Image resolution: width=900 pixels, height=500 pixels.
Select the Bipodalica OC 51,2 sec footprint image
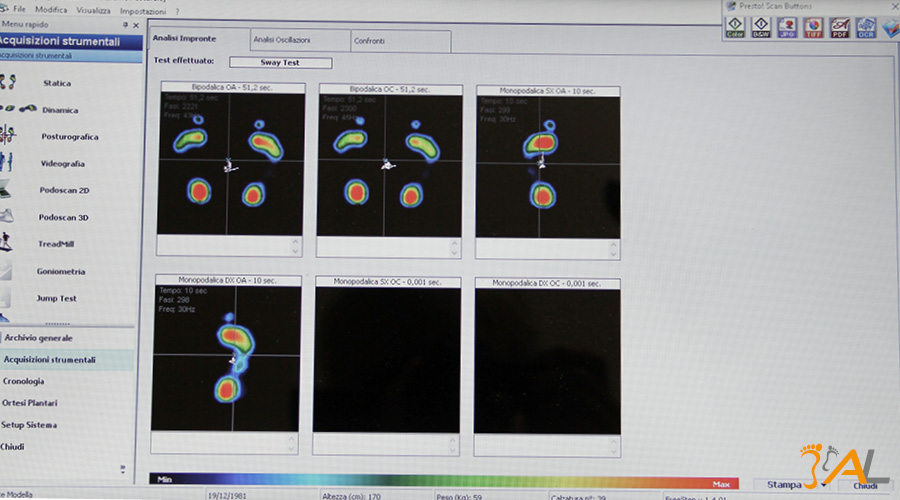pyautogui.click(x=389, y=166)
